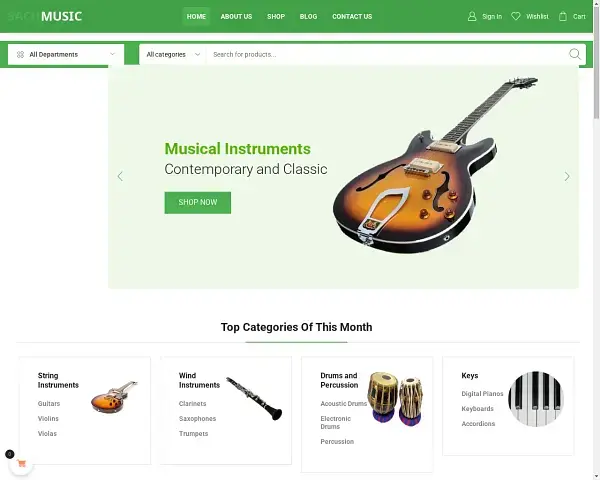Open the Blog menu item
The height and width of the screenshot is (480, 600).
click(x=308, y=16)
